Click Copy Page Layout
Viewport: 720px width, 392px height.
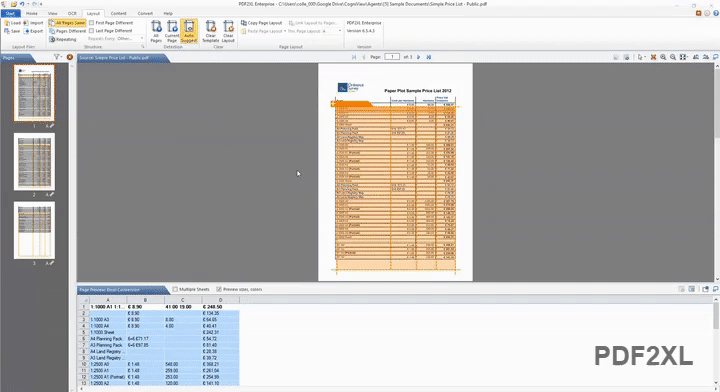coord(261,22)
